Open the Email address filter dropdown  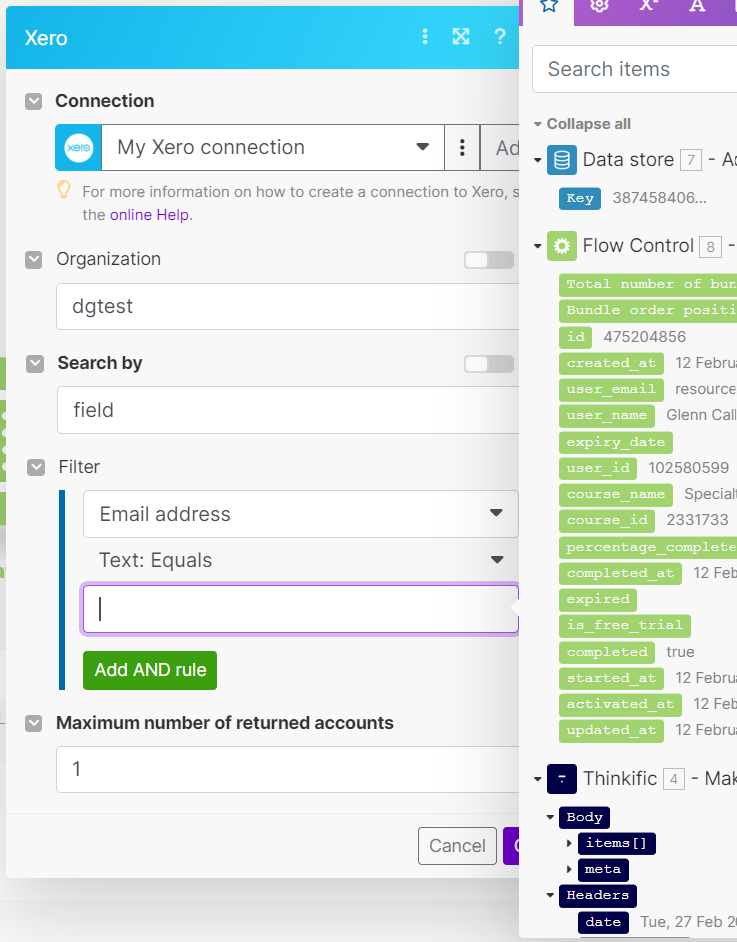pos(300,514)
